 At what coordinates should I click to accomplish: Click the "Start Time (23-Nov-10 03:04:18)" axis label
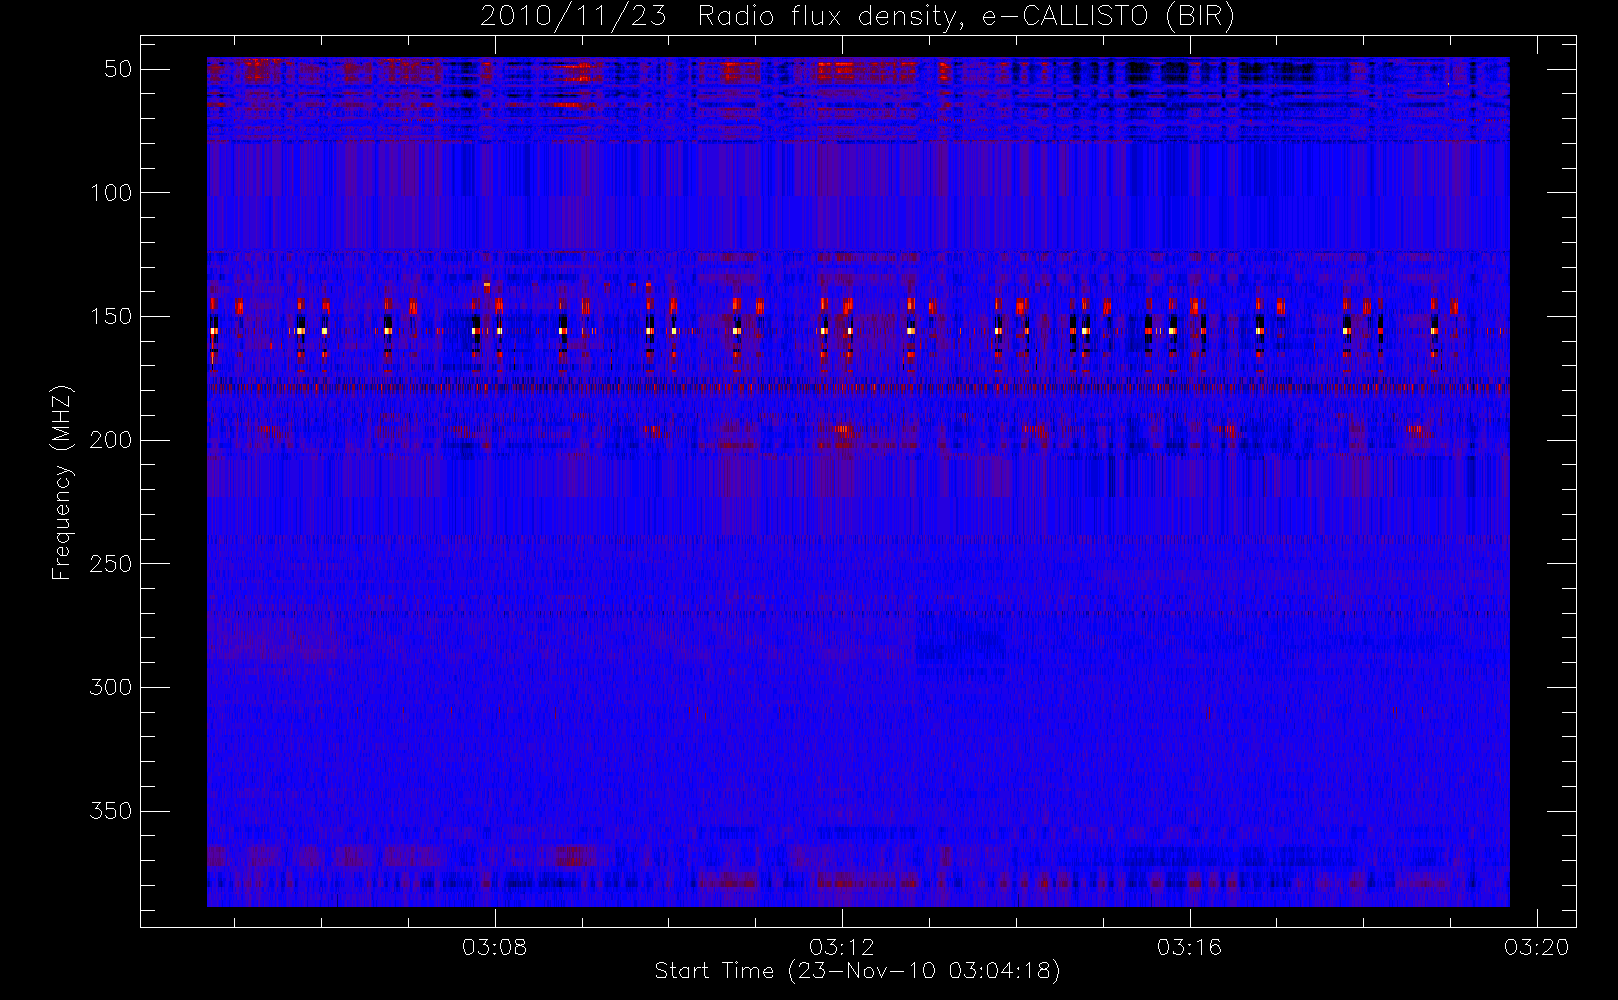click(x=857, y=971)
